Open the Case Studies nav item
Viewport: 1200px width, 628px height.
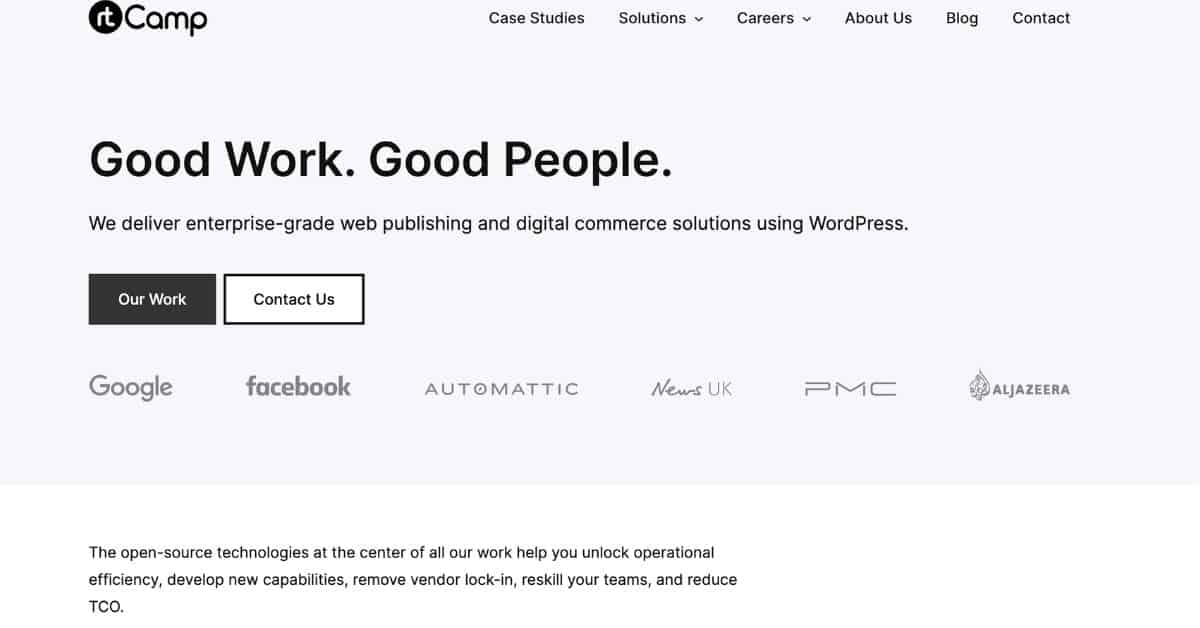coord(536,18)
